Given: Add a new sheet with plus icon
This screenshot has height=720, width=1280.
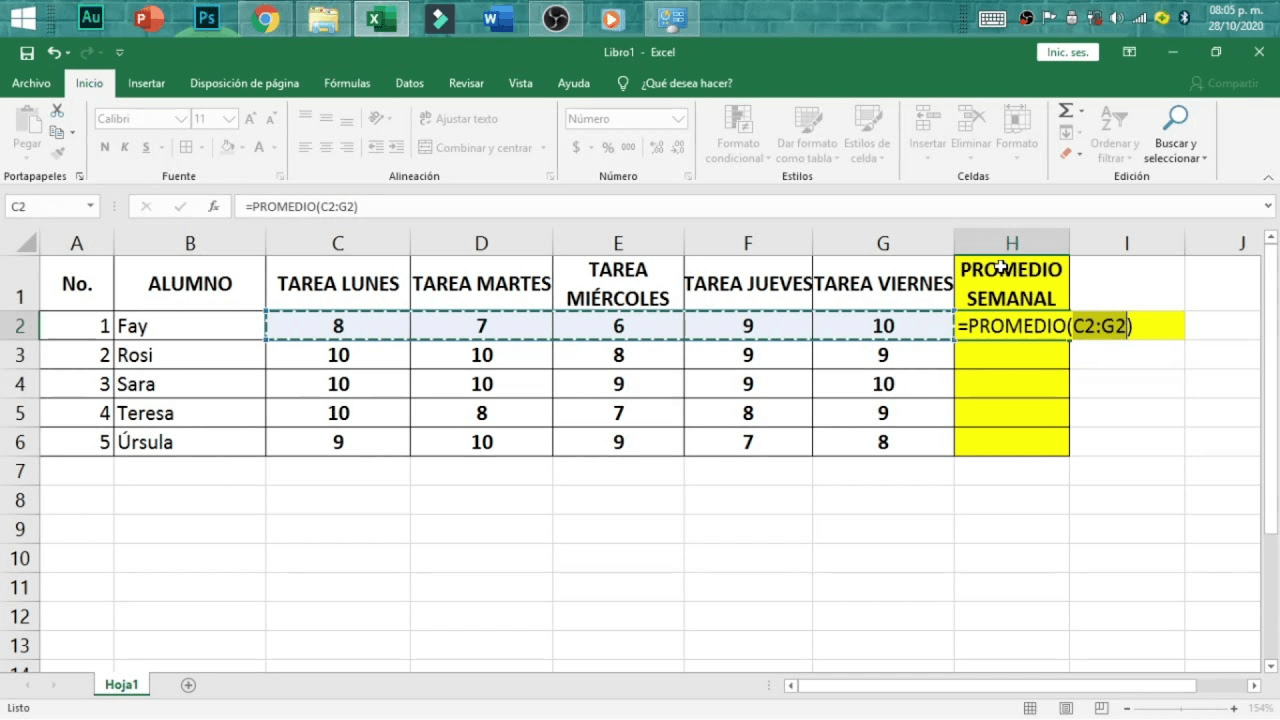Looking at the screenshot, I should coord(188,685).
